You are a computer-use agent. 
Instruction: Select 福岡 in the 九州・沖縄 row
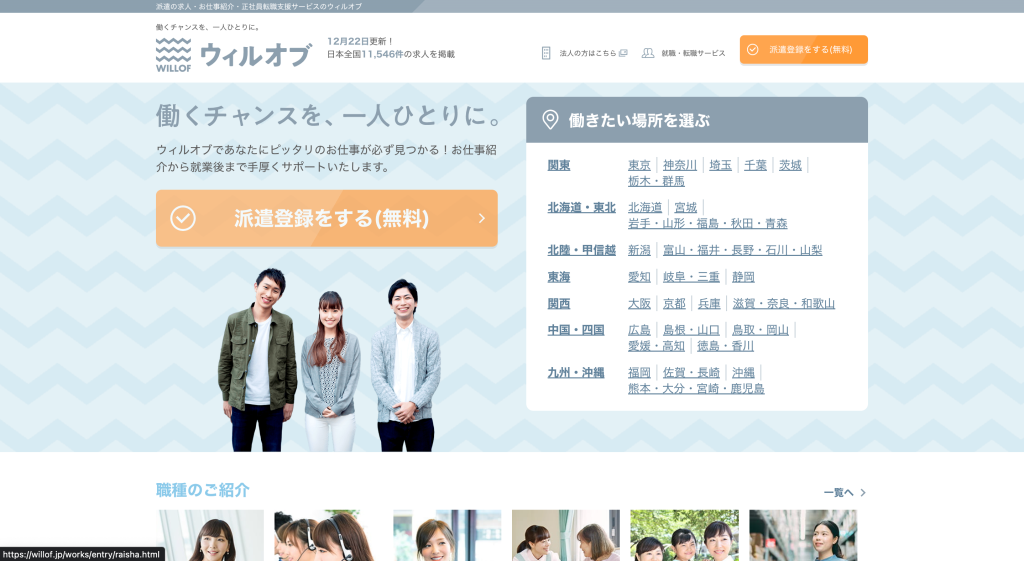point(639,372)
